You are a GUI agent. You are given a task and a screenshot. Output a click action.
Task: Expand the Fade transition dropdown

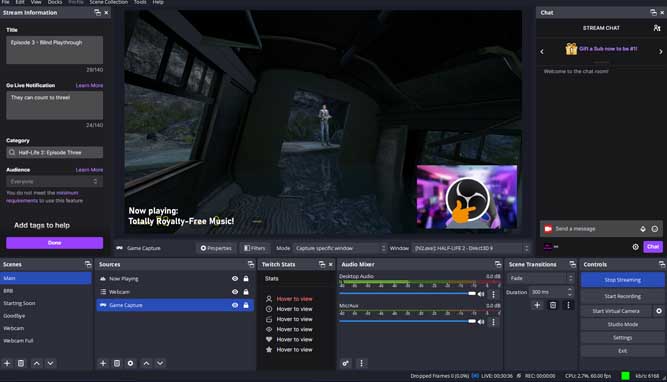point(541,278)
